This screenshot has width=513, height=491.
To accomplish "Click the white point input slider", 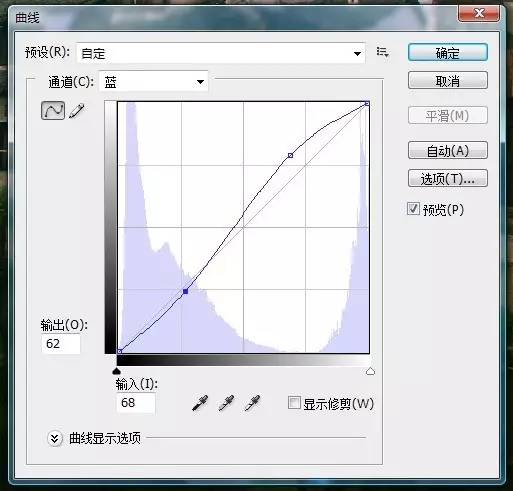I will 370,371.
